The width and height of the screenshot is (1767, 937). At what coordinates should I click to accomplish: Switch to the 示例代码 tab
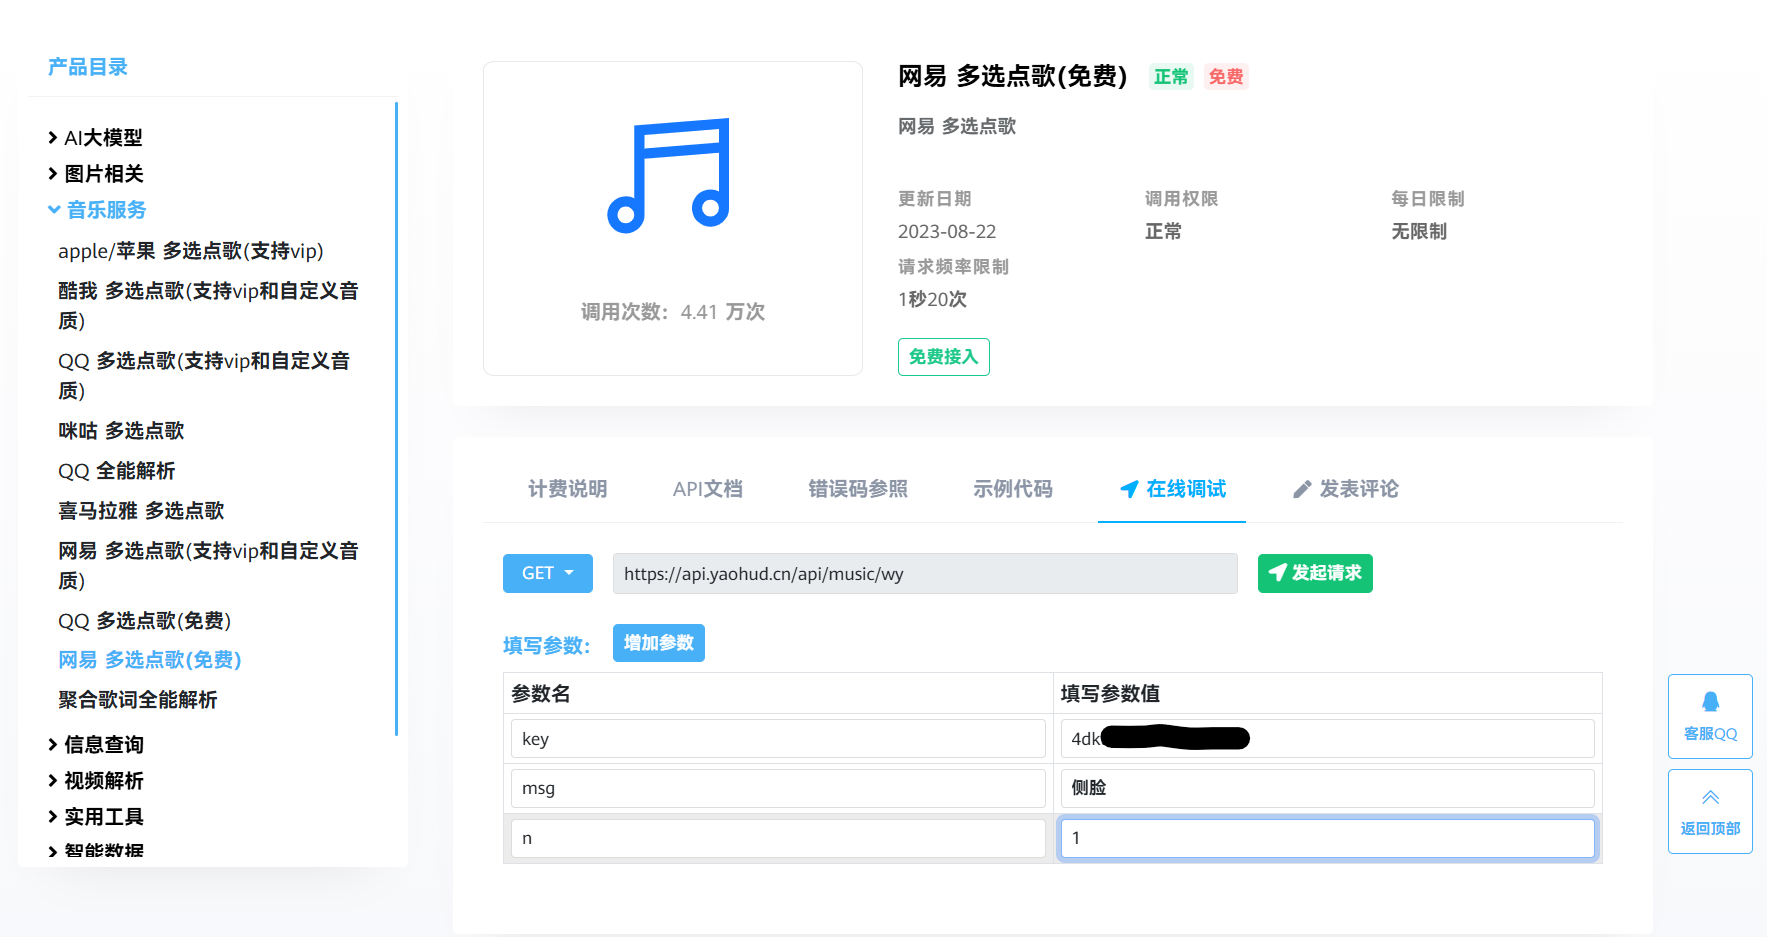(1013, 489)
